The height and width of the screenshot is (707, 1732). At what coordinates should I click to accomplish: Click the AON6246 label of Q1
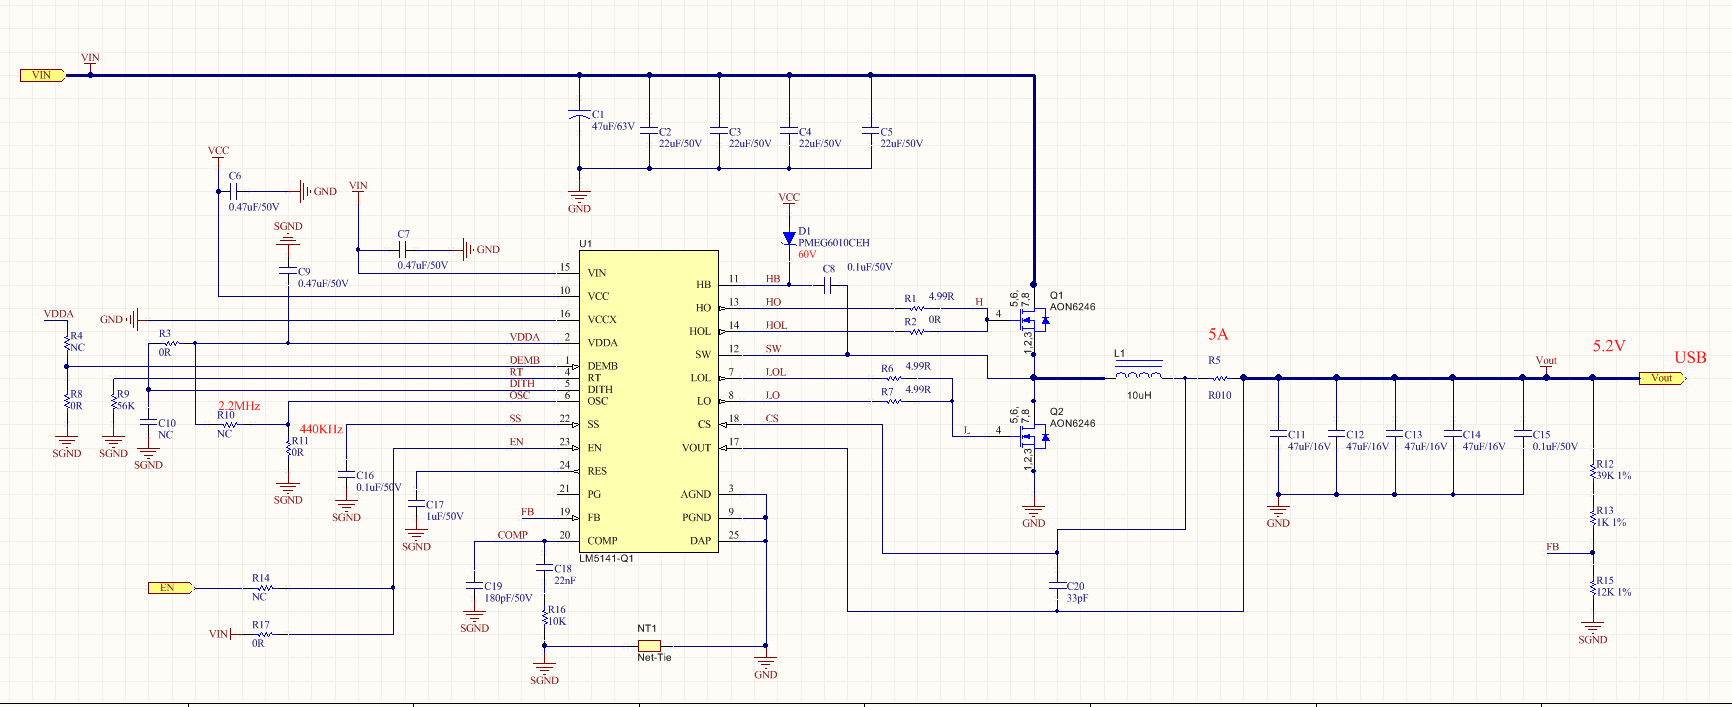click(x=1072, y=307)
